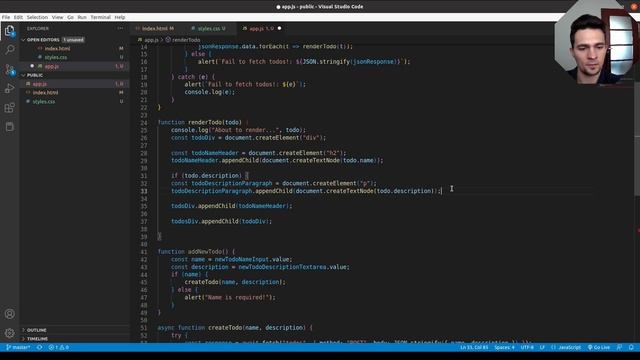The image size is (640, 360).
Task: Open index.html in the PUBLIC folder tree
Action: coord(75,93)
